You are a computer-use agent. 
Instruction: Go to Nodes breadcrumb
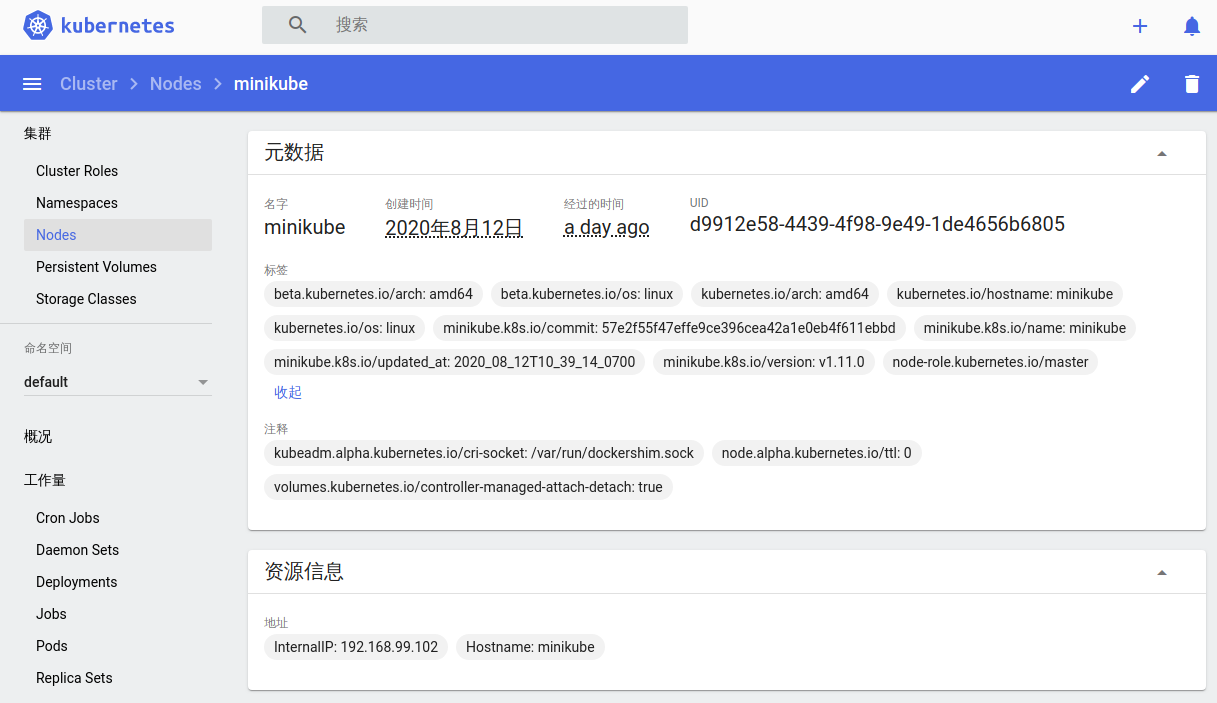point(176,84)
